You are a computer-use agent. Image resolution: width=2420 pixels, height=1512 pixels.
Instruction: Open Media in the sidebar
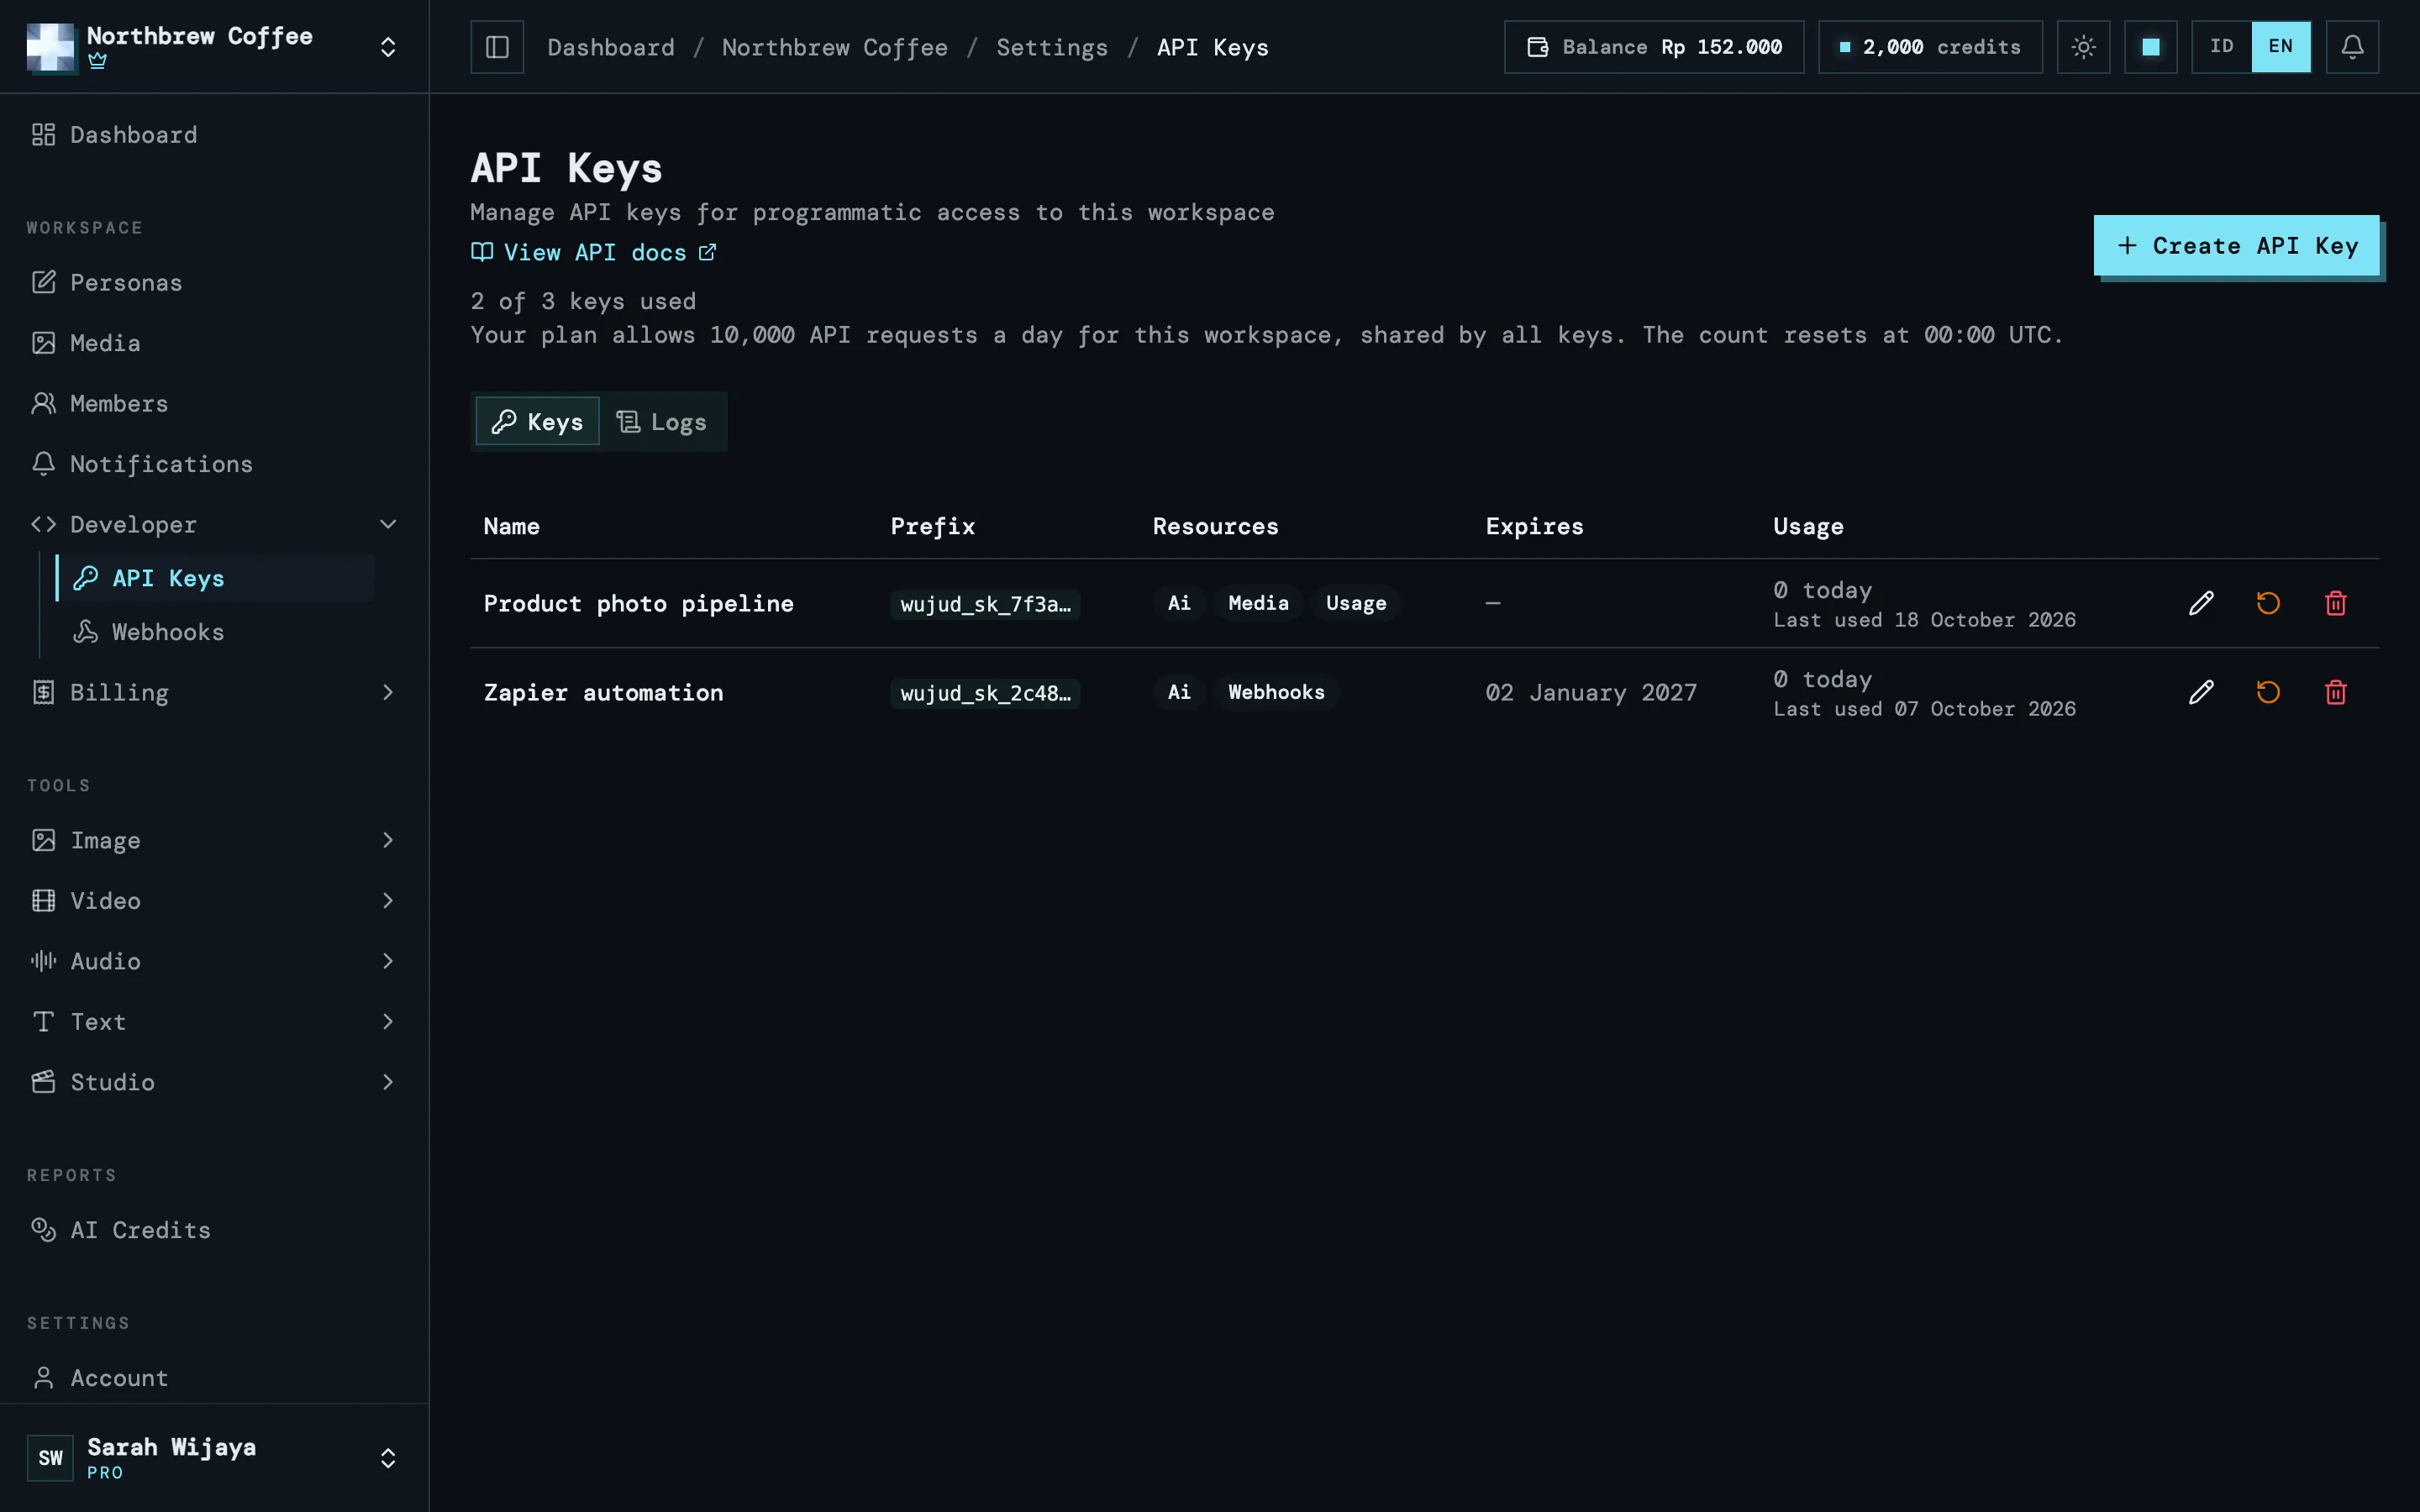coord(214,343)
